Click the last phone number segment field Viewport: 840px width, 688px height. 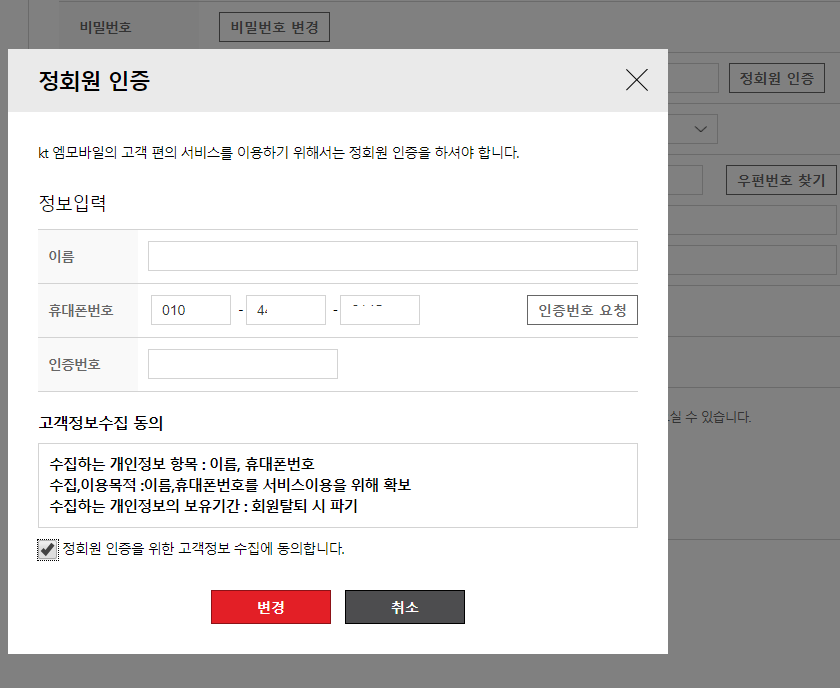coord(382,309)
